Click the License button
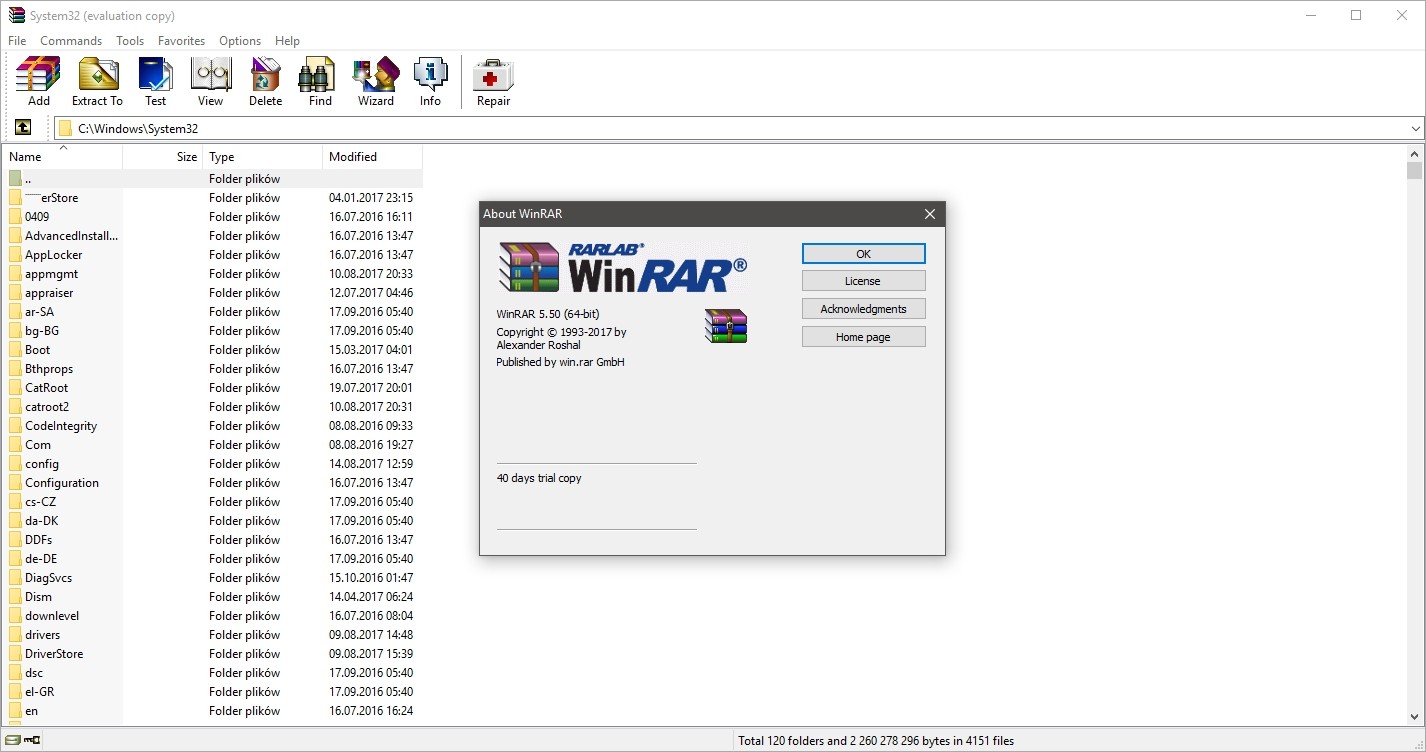This screenshot has height=752, width=1426. click(x=863, y=281)
